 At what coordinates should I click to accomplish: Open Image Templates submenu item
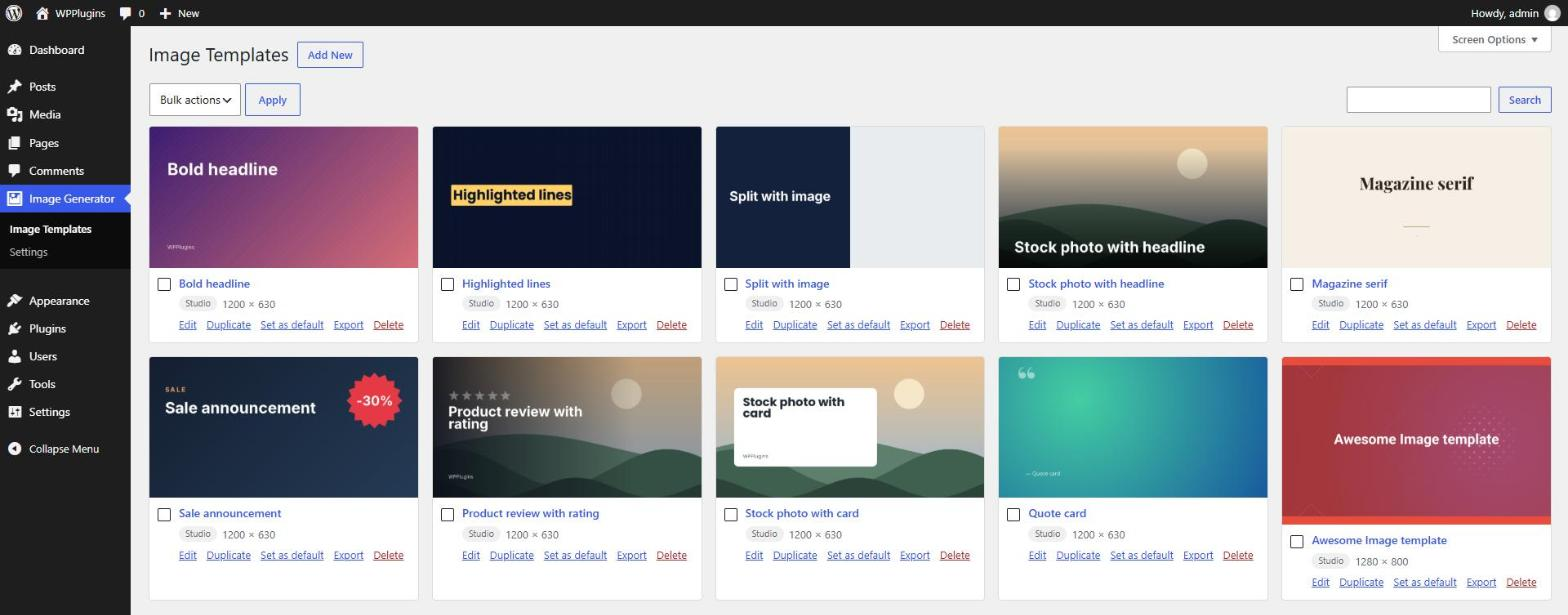[x=50, y=229]
